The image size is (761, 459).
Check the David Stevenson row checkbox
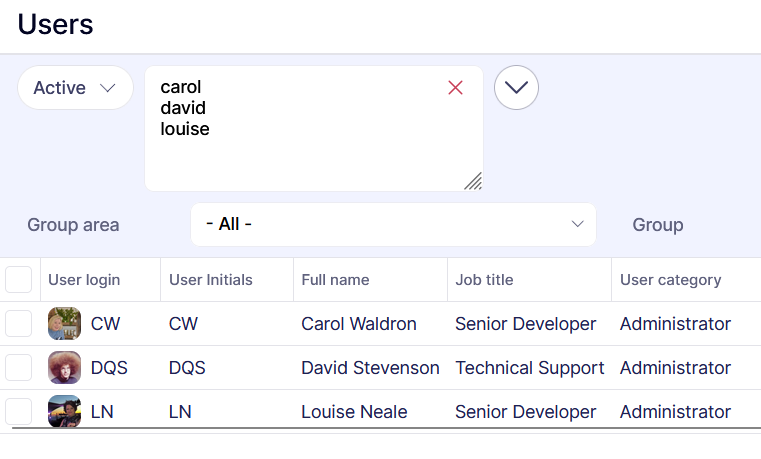(x=19, y=368)
